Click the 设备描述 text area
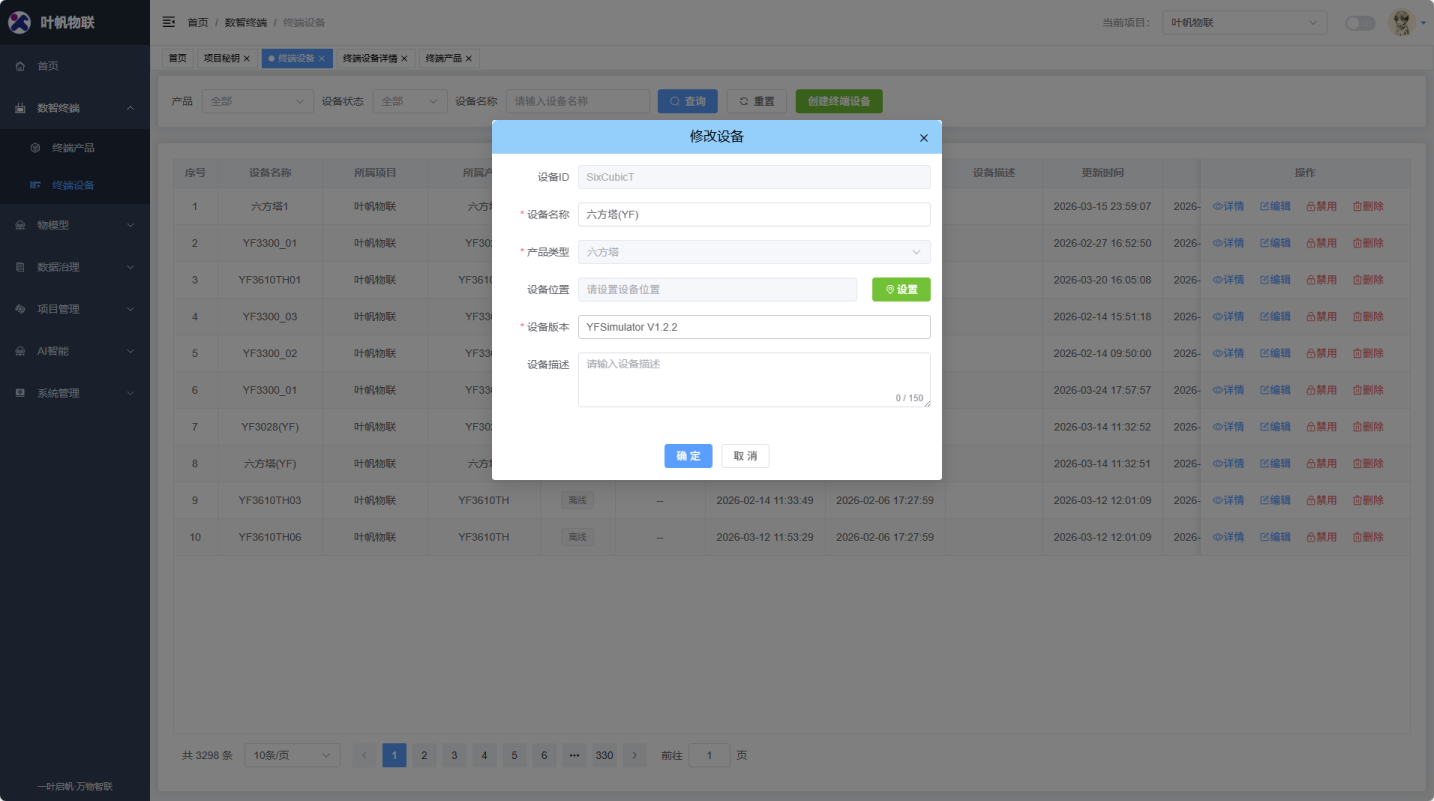1434x801 pixels. pos(754,379)
